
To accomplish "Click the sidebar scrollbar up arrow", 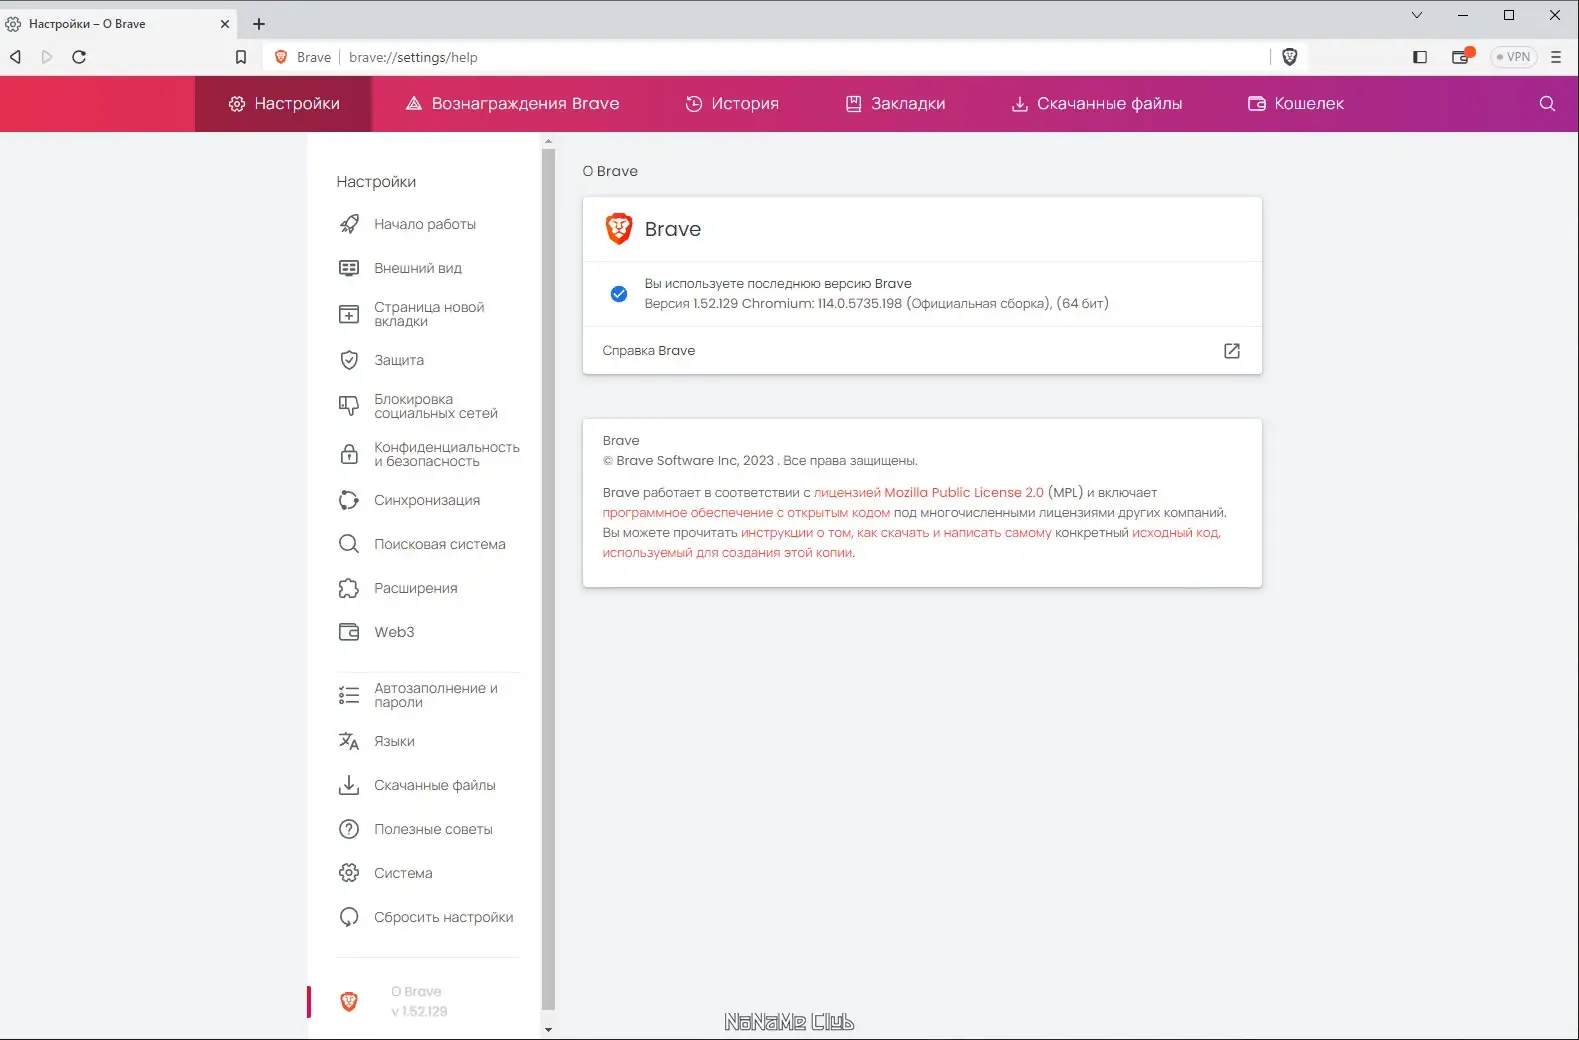I will 548,142.
